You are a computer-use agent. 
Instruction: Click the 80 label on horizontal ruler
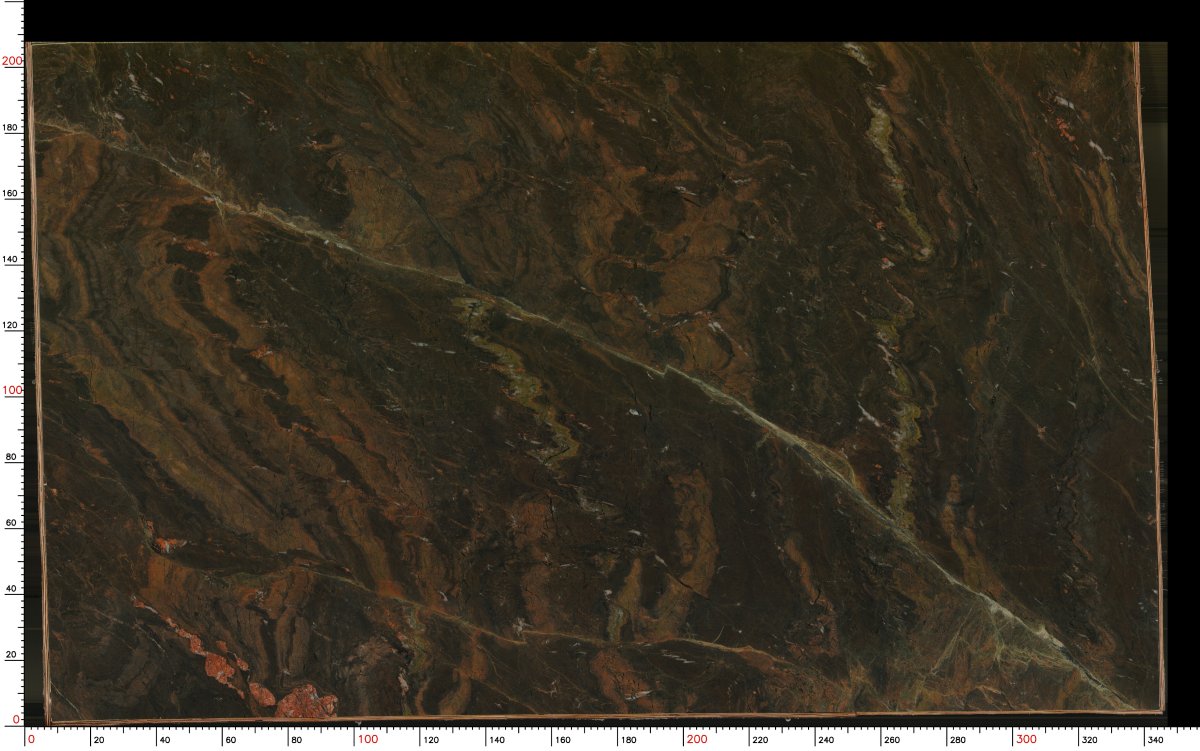click(x=296, y=740)
